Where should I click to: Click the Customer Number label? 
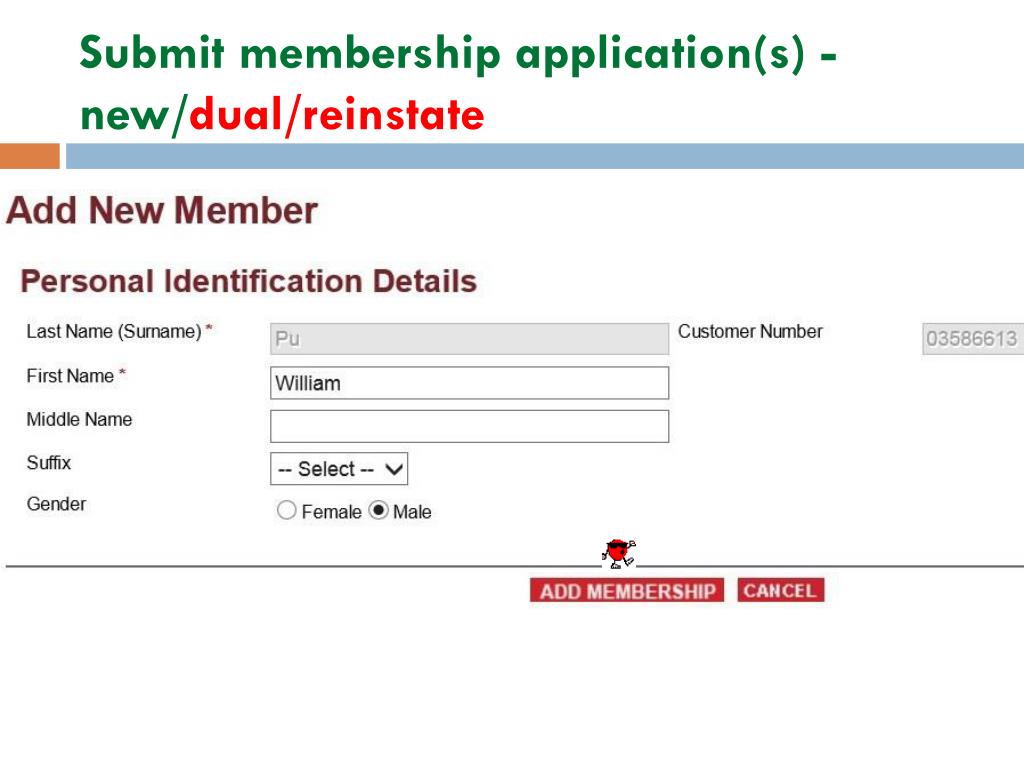coord(750,332)
